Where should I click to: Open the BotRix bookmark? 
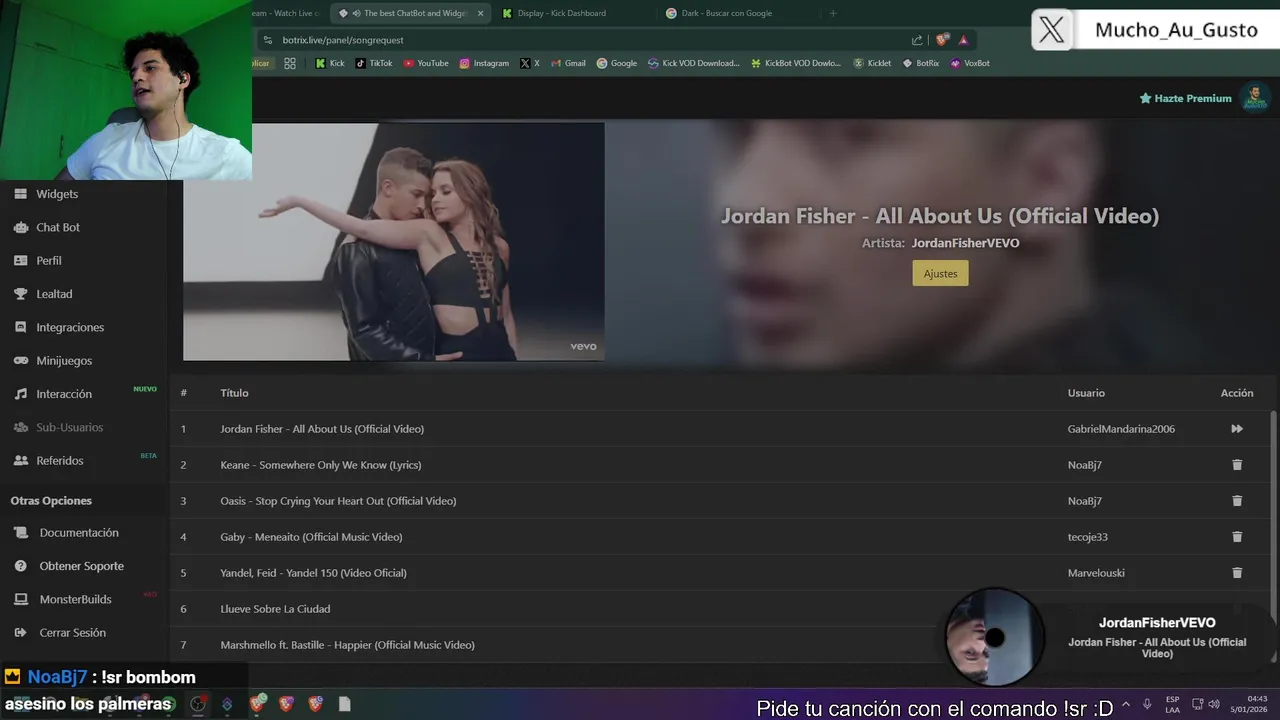[921, 63]
